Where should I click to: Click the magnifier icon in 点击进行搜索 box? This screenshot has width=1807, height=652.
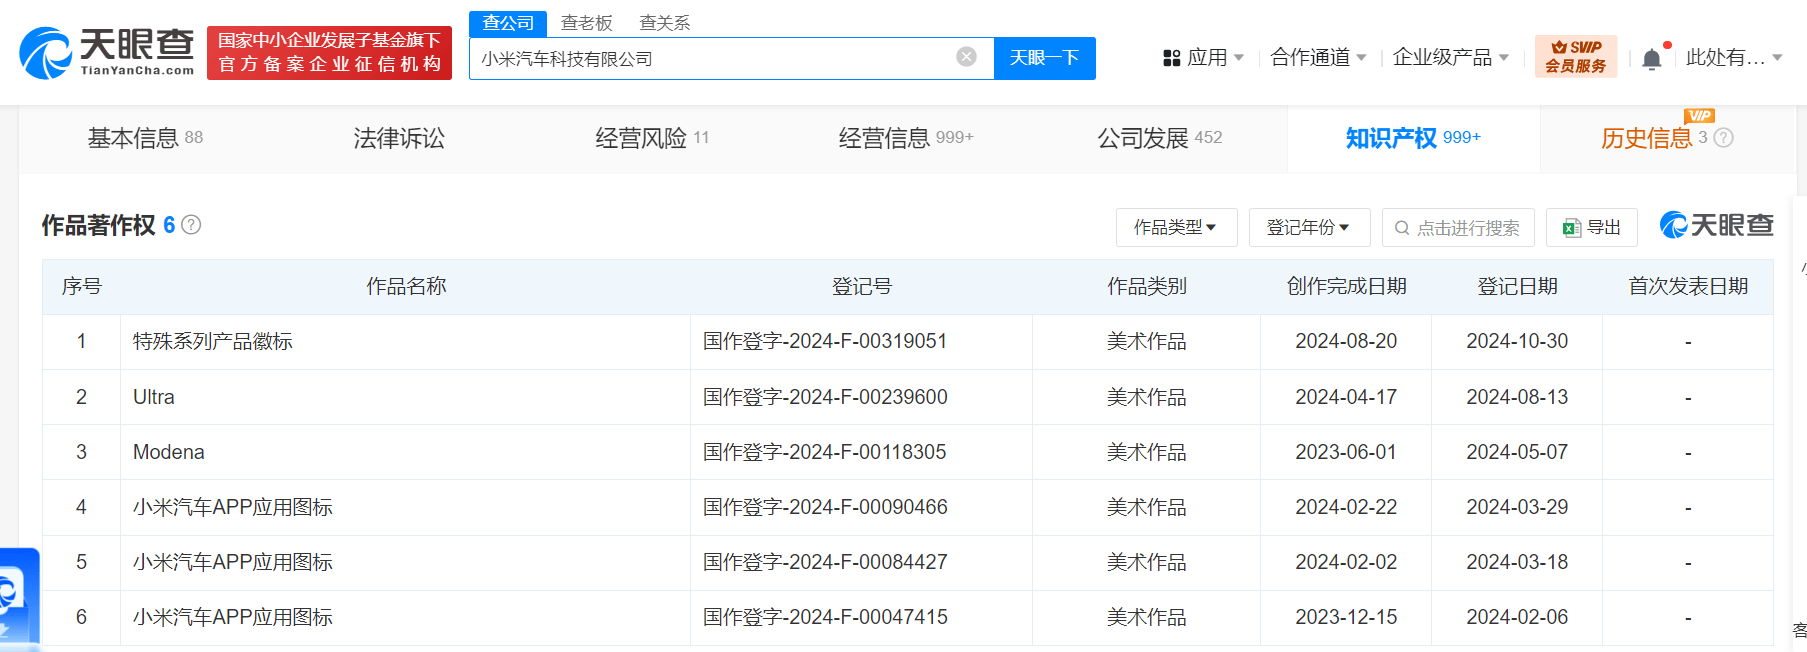pyautogui.click(x=1402, y=228)
